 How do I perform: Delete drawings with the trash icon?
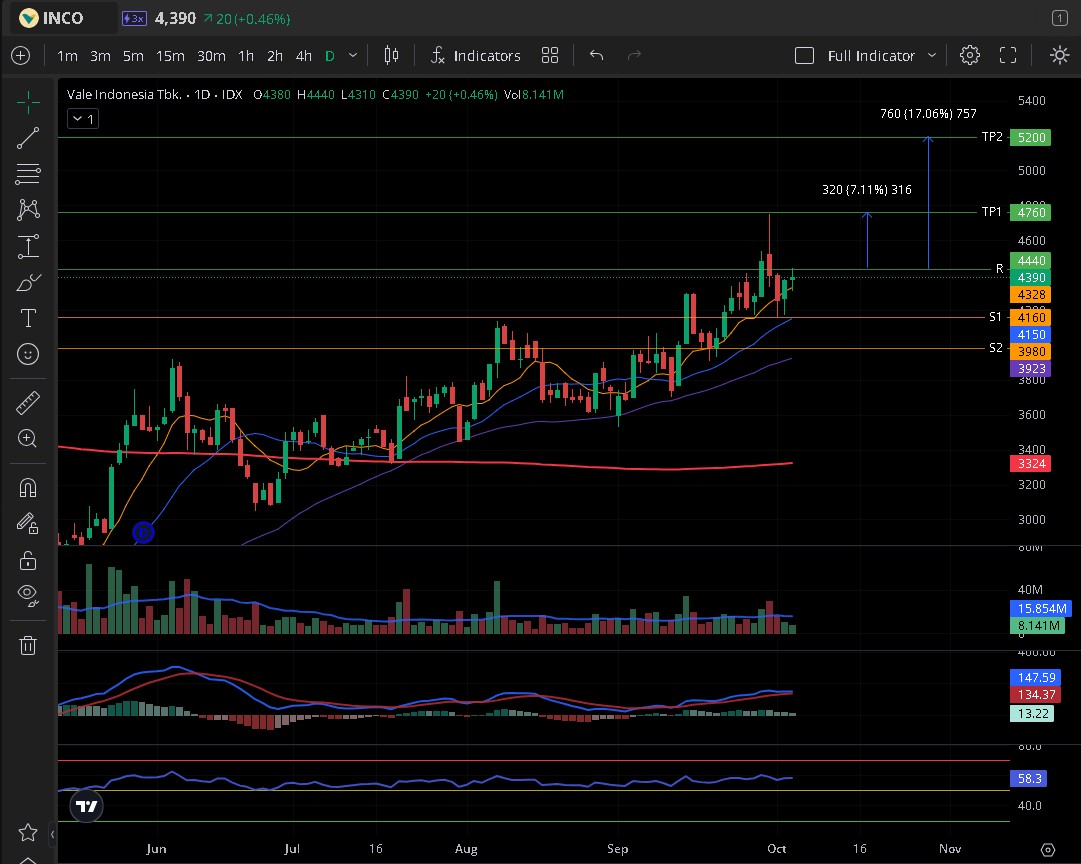coord(28,645)
